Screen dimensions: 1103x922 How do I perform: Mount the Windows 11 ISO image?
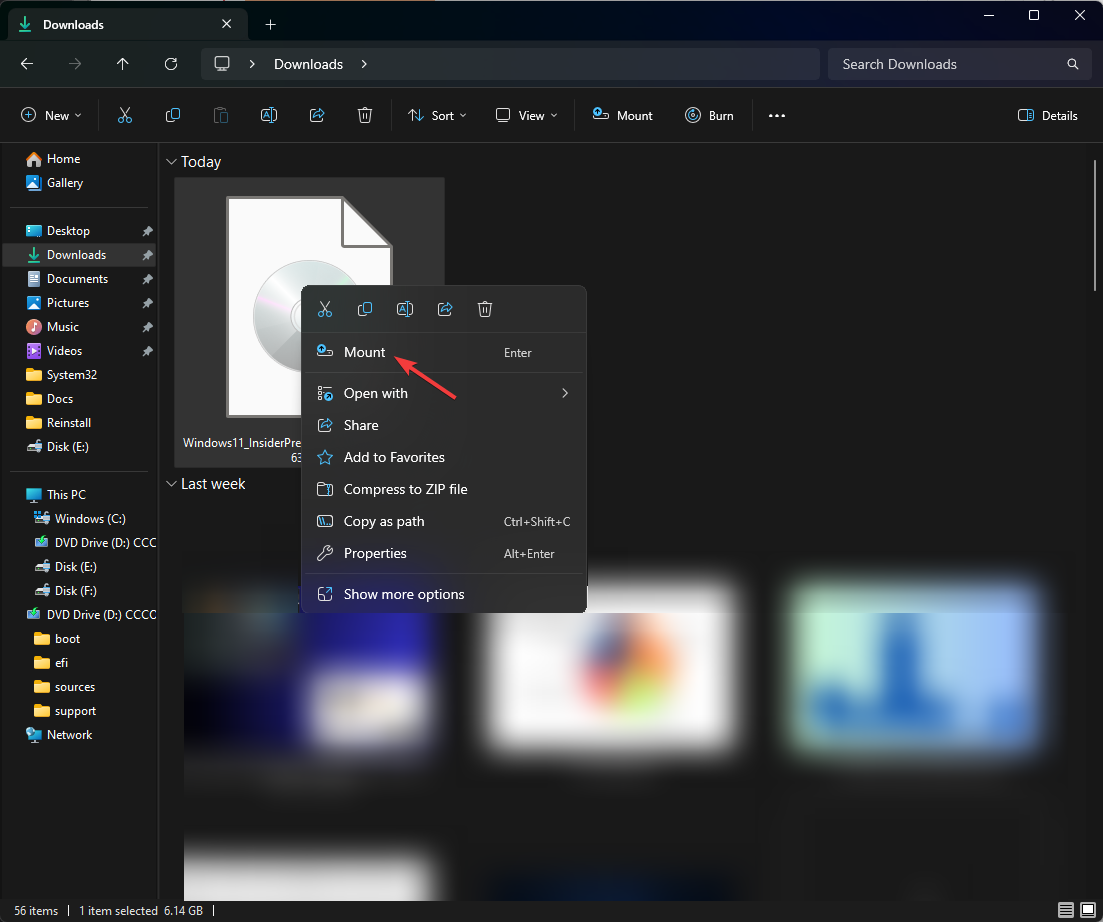coord(364,352)
